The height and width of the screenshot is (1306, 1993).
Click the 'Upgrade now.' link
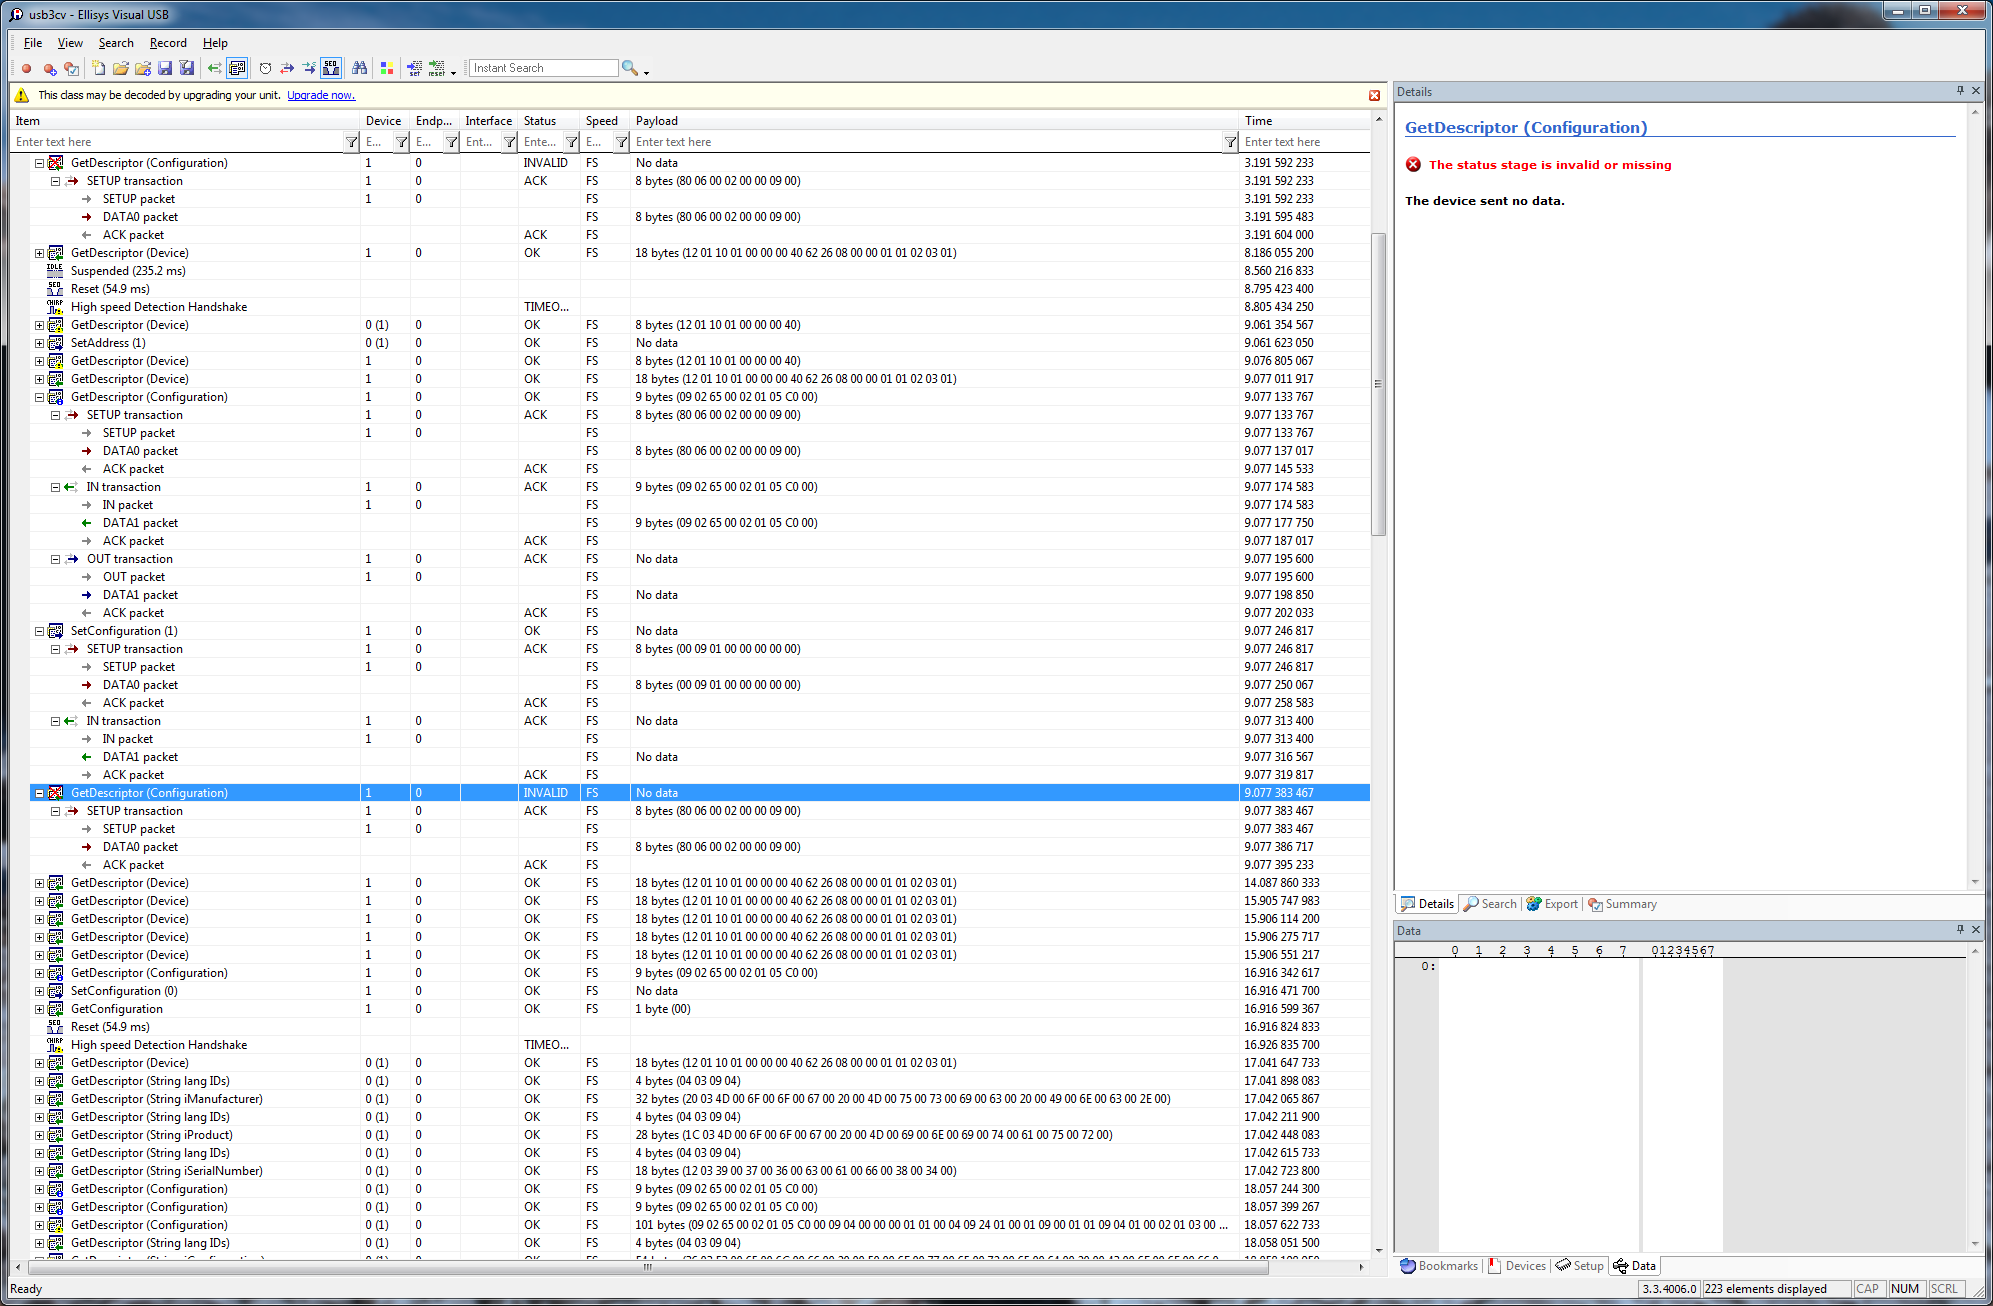[x=321, y=96]
